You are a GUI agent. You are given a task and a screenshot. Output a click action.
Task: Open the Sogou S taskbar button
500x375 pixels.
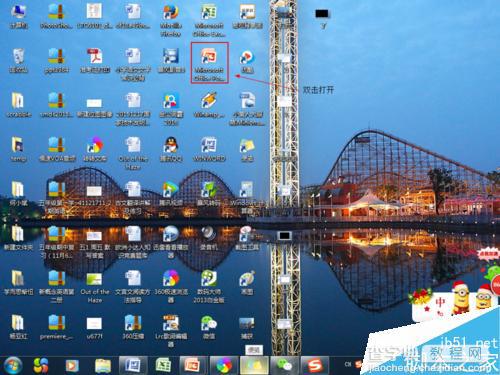pyautogui.click(x=315, y=365)
